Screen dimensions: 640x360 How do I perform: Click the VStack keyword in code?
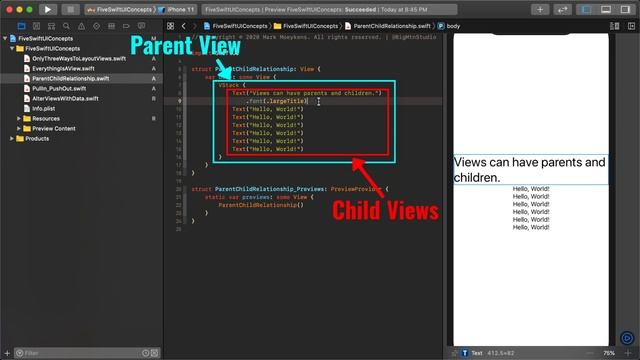[x=229, y=85]
